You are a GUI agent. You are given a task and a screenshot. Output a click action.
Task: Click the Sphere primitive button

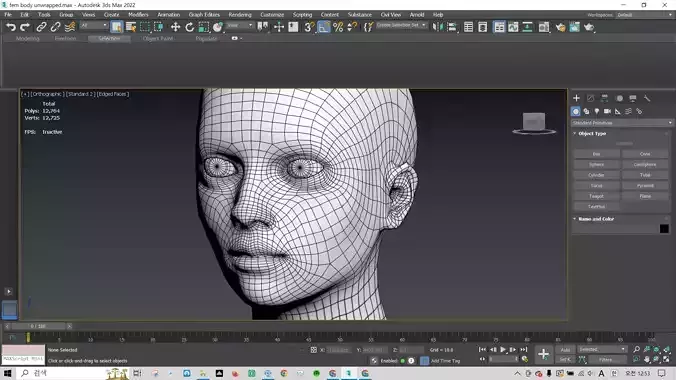point(596,164)
